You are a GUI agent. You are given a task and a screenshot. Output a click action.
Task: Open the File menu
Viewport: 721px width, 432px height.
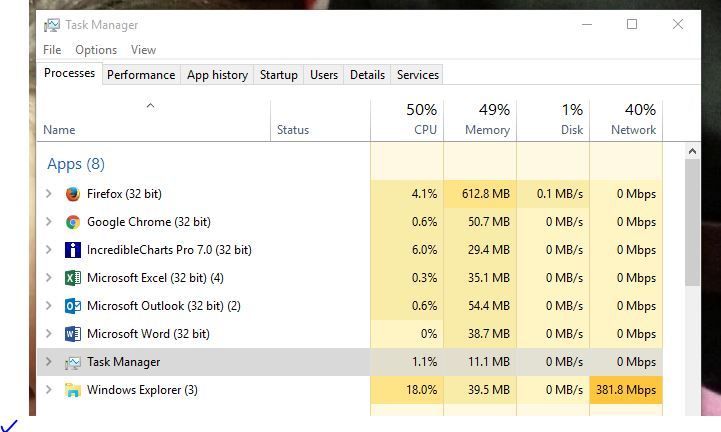pos(52,50)
